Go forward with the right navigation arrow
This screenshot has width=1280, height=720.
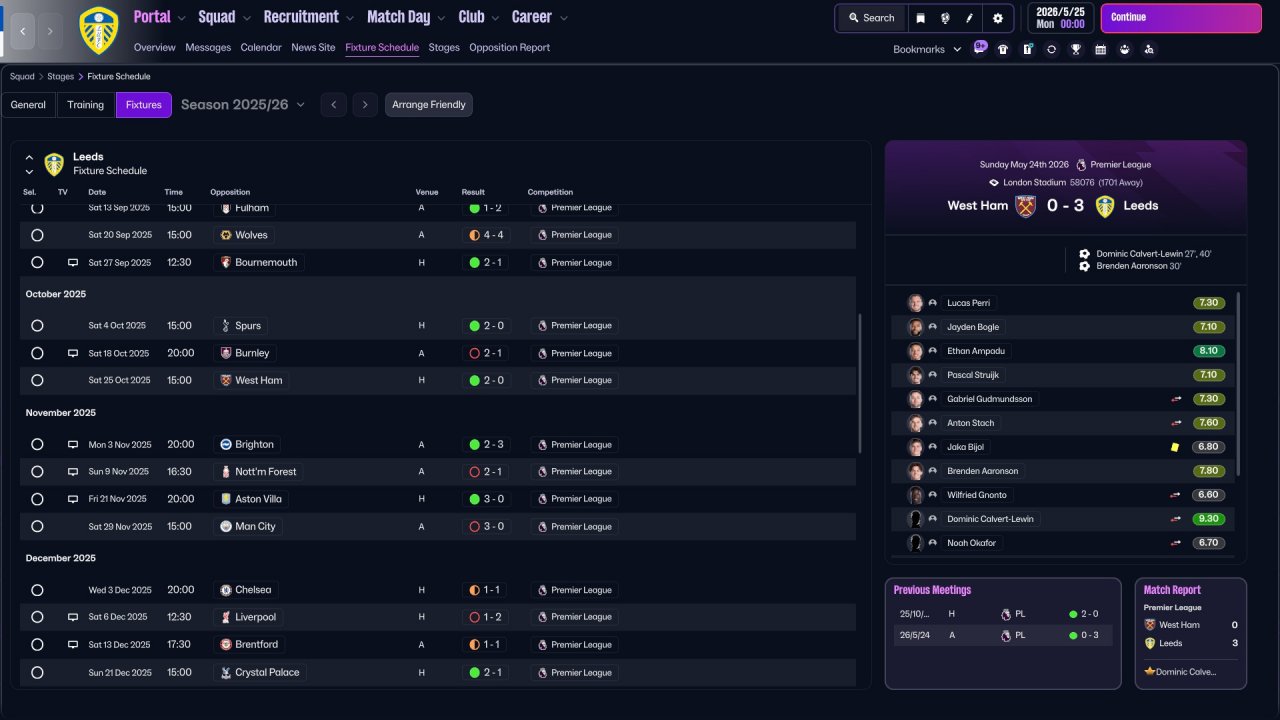(50, 31)
